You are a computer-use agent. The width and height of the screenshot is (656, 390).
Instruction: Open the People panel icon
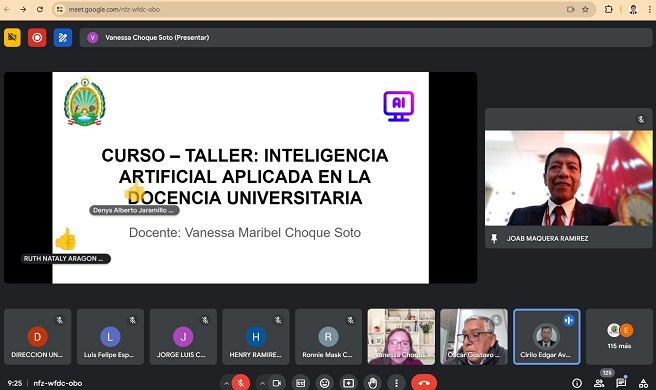(x=599, y=383)
